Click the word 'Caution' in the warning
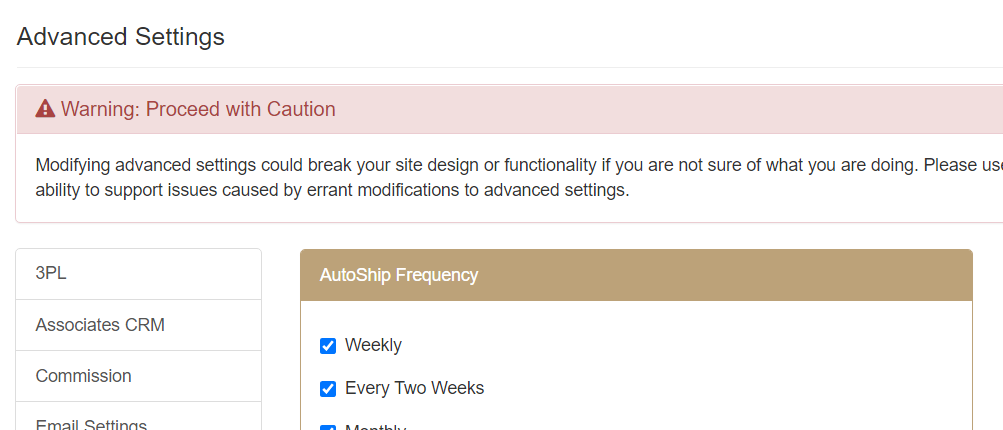The image size is (1003, 430). [301, 109]
